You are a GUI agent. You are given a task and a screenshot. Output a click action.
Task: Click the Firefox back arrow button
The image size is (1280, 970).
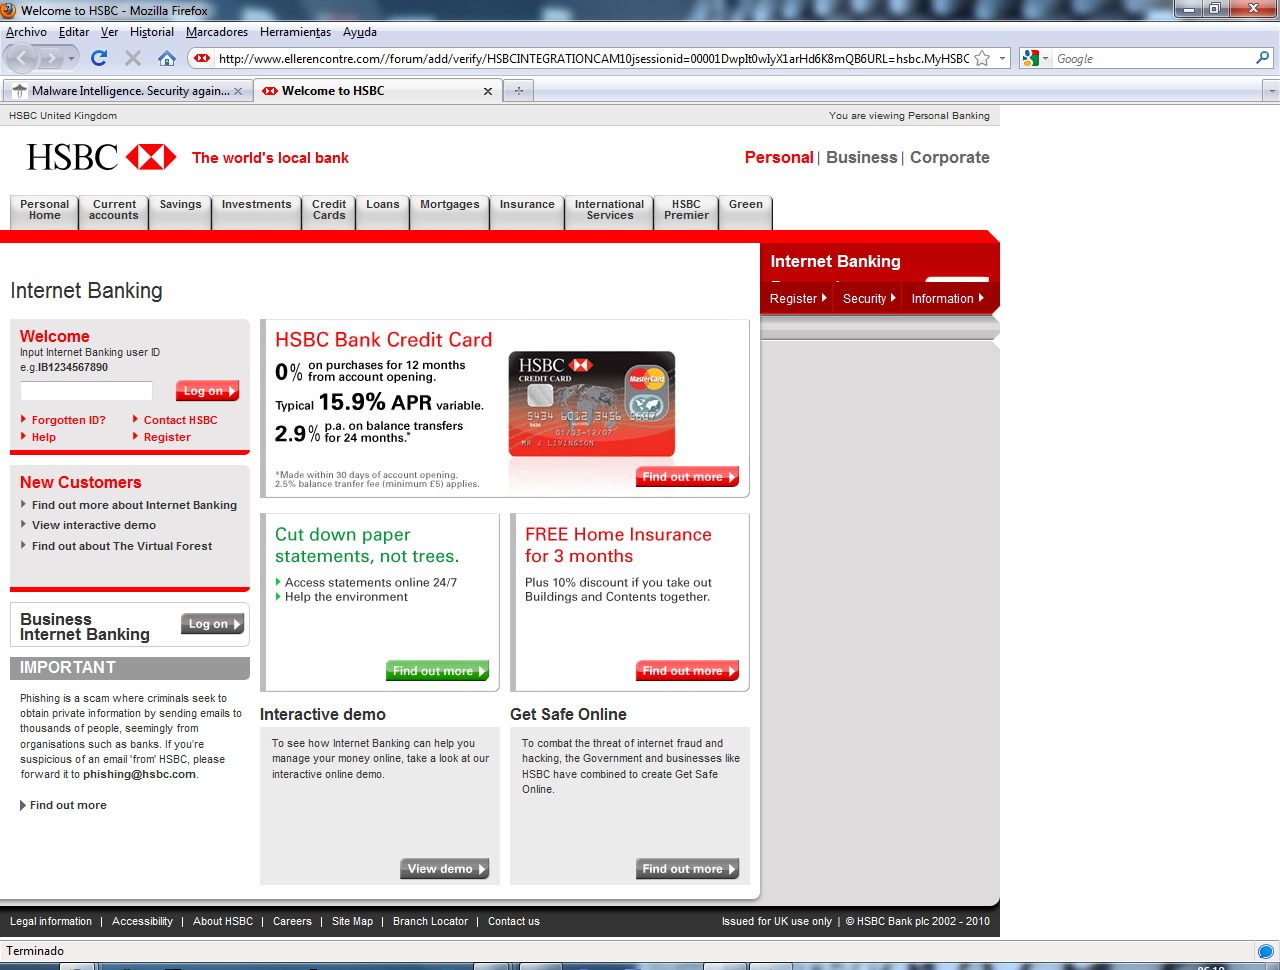[x=22, y=58]
